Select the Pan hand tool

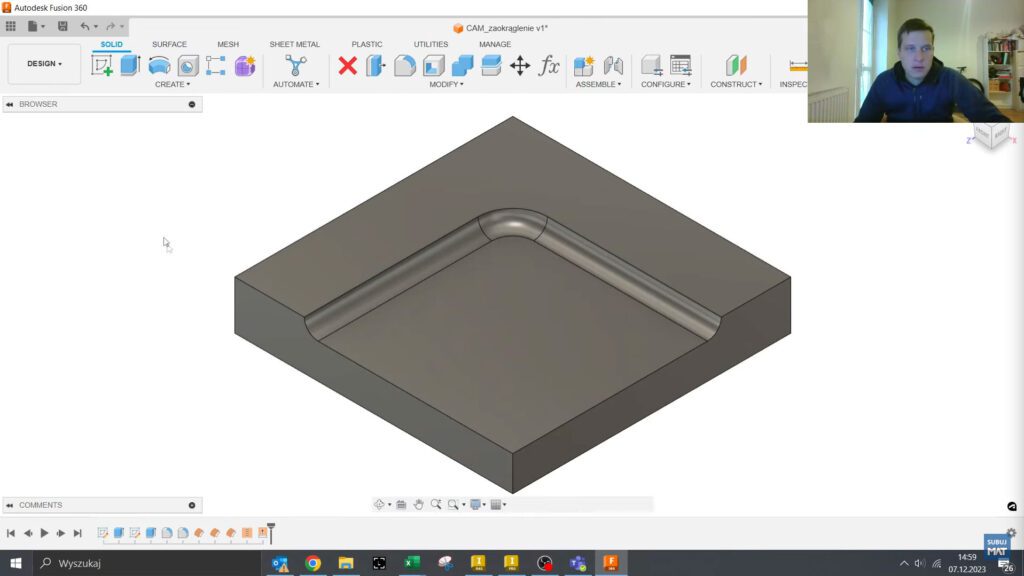coord(419,505)
